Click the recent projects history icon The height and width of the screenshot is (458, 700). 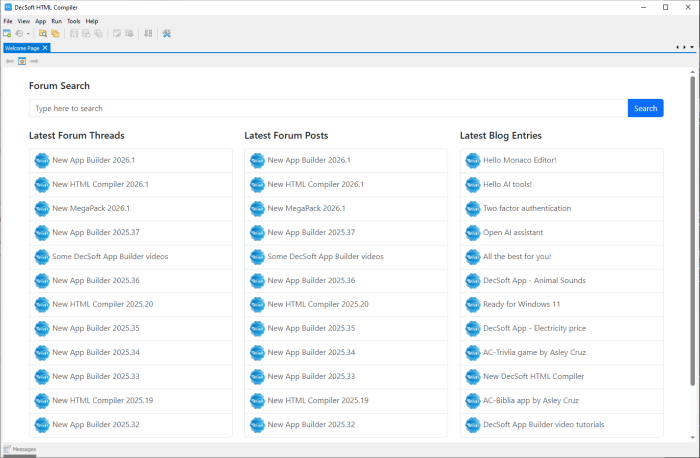19,33
